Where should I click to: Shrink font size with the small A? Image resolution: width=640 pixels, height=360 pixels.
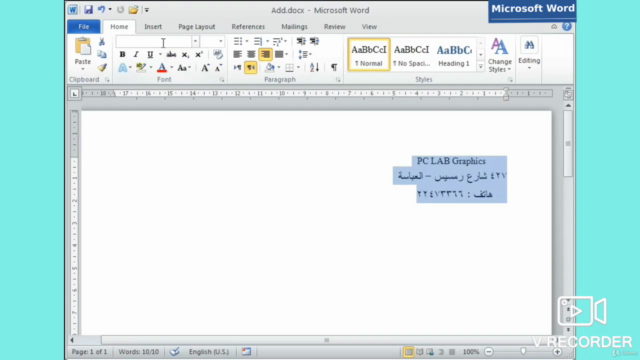click(218, 68)
